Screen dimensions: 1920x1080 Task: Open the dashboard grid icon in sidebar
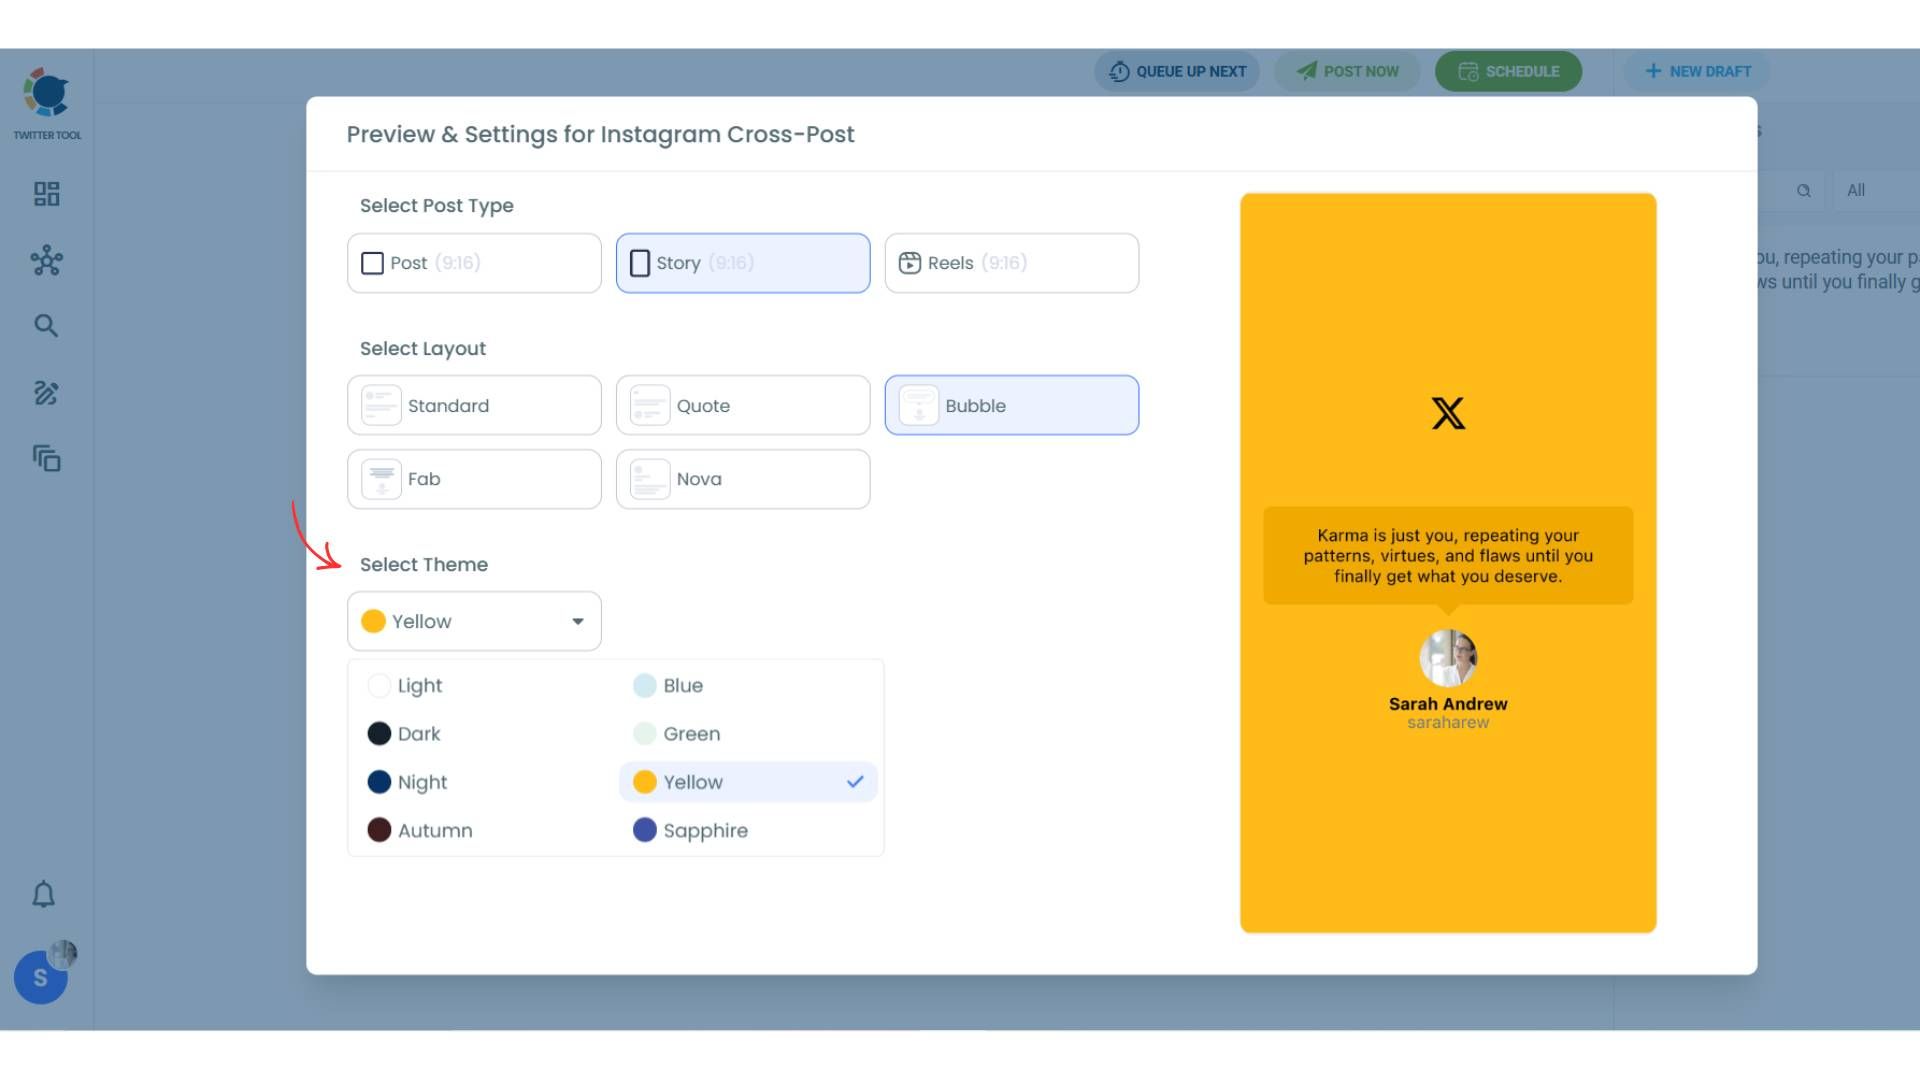[x=46, y=193]
